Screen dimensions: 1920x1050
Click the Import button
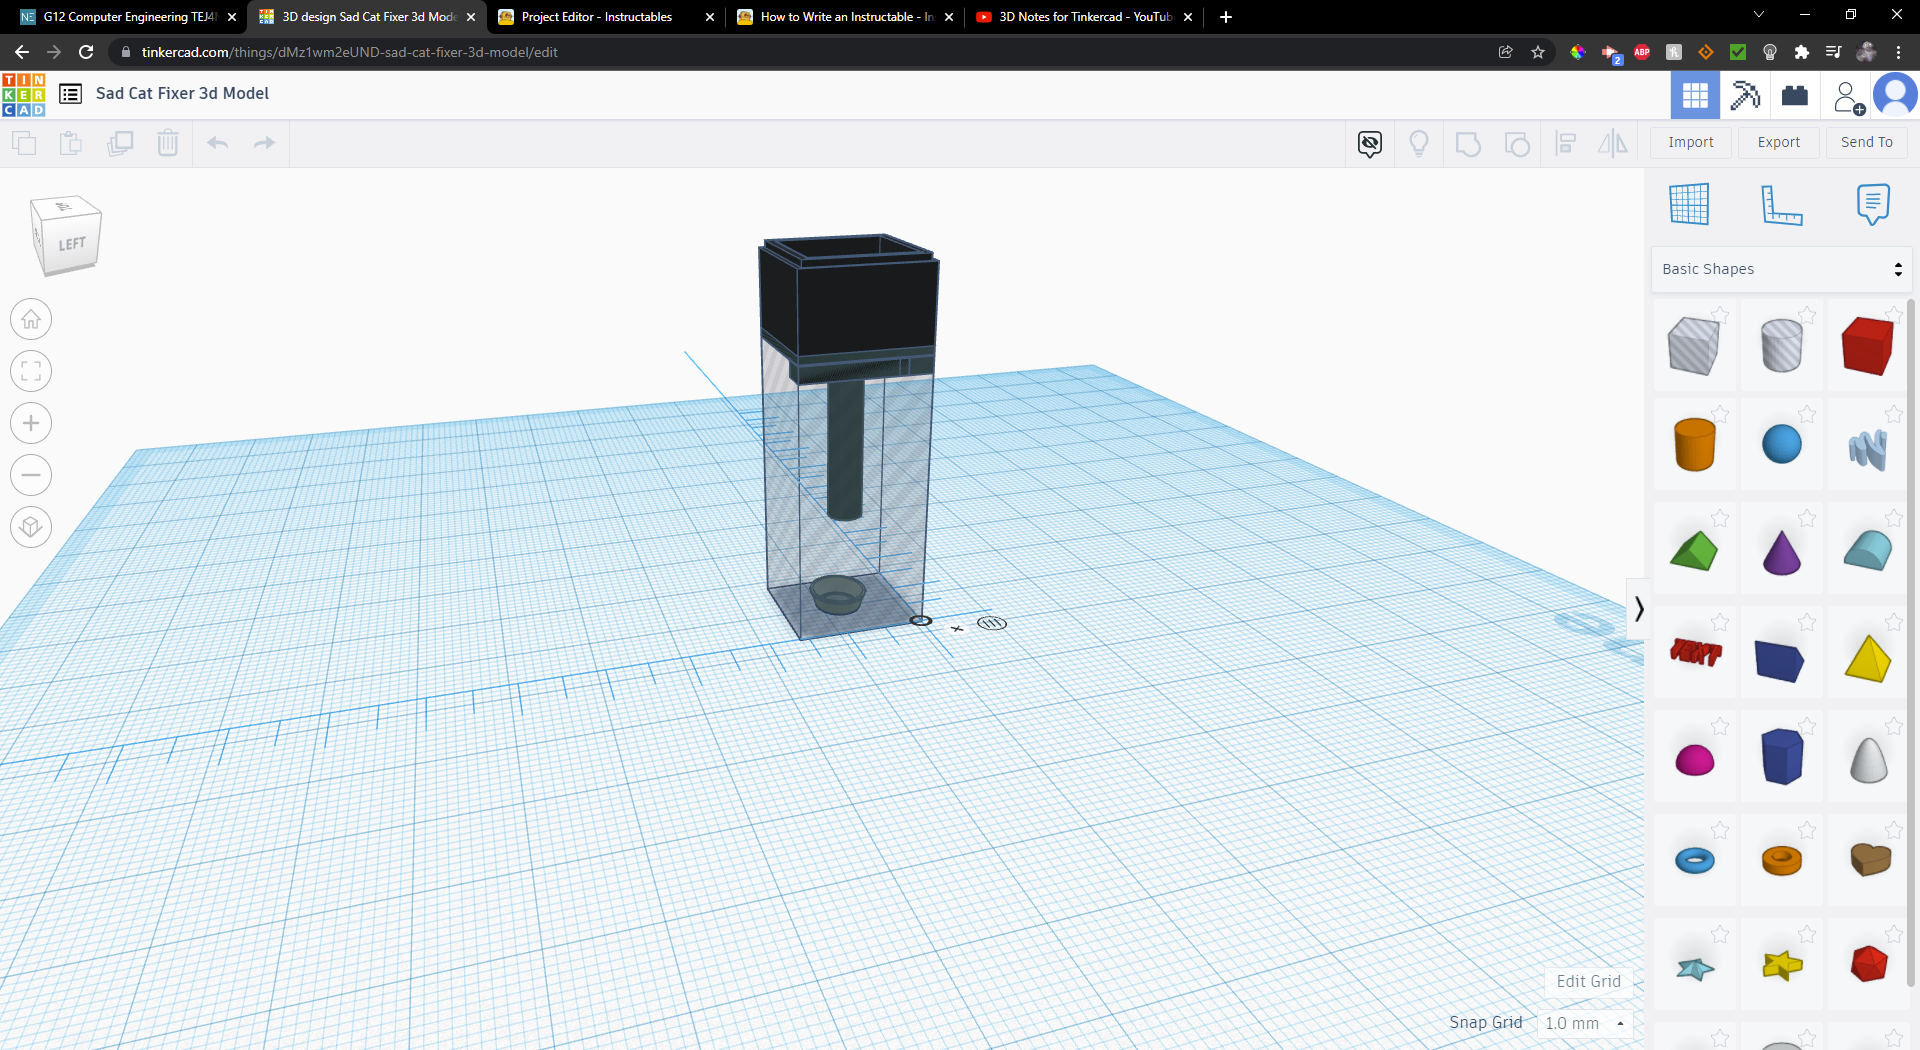tap(1691, 142)
